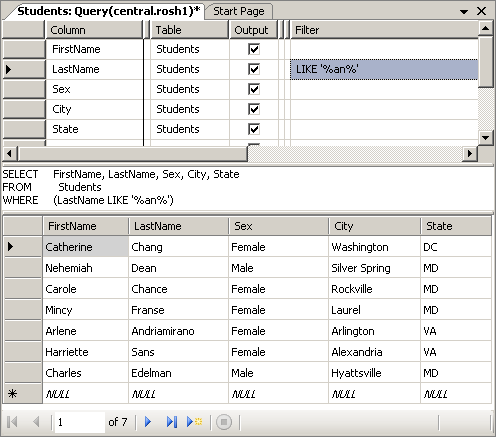Click the LastName results column header
This screenshot has width=496, height=437.
point(178,226)
